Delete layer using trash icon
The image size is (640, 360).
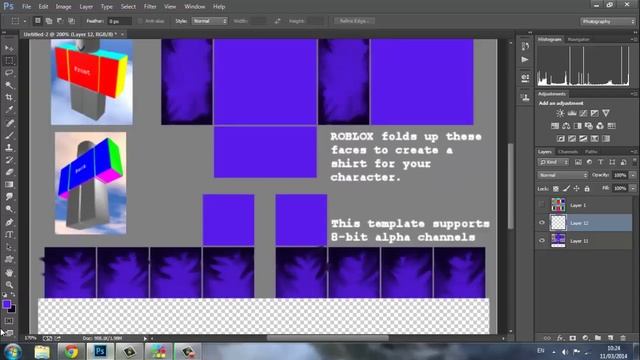tap(623, 338)
